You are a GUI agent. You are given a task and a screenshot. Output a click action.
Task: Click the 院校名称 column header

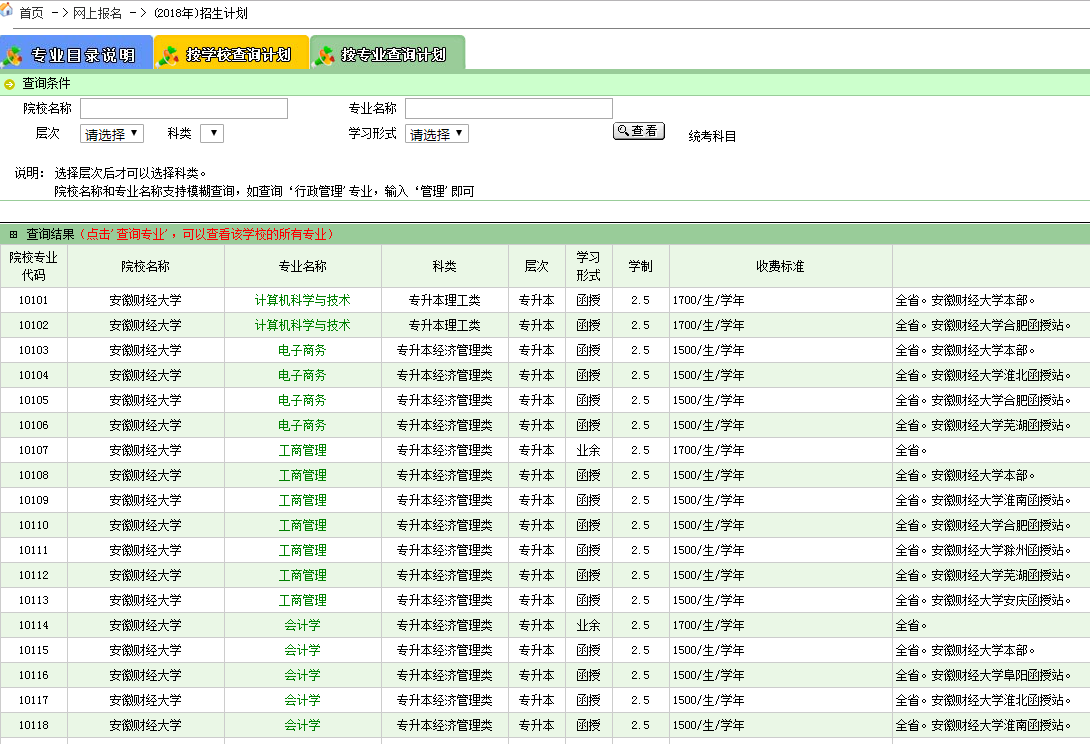(145, 266)
